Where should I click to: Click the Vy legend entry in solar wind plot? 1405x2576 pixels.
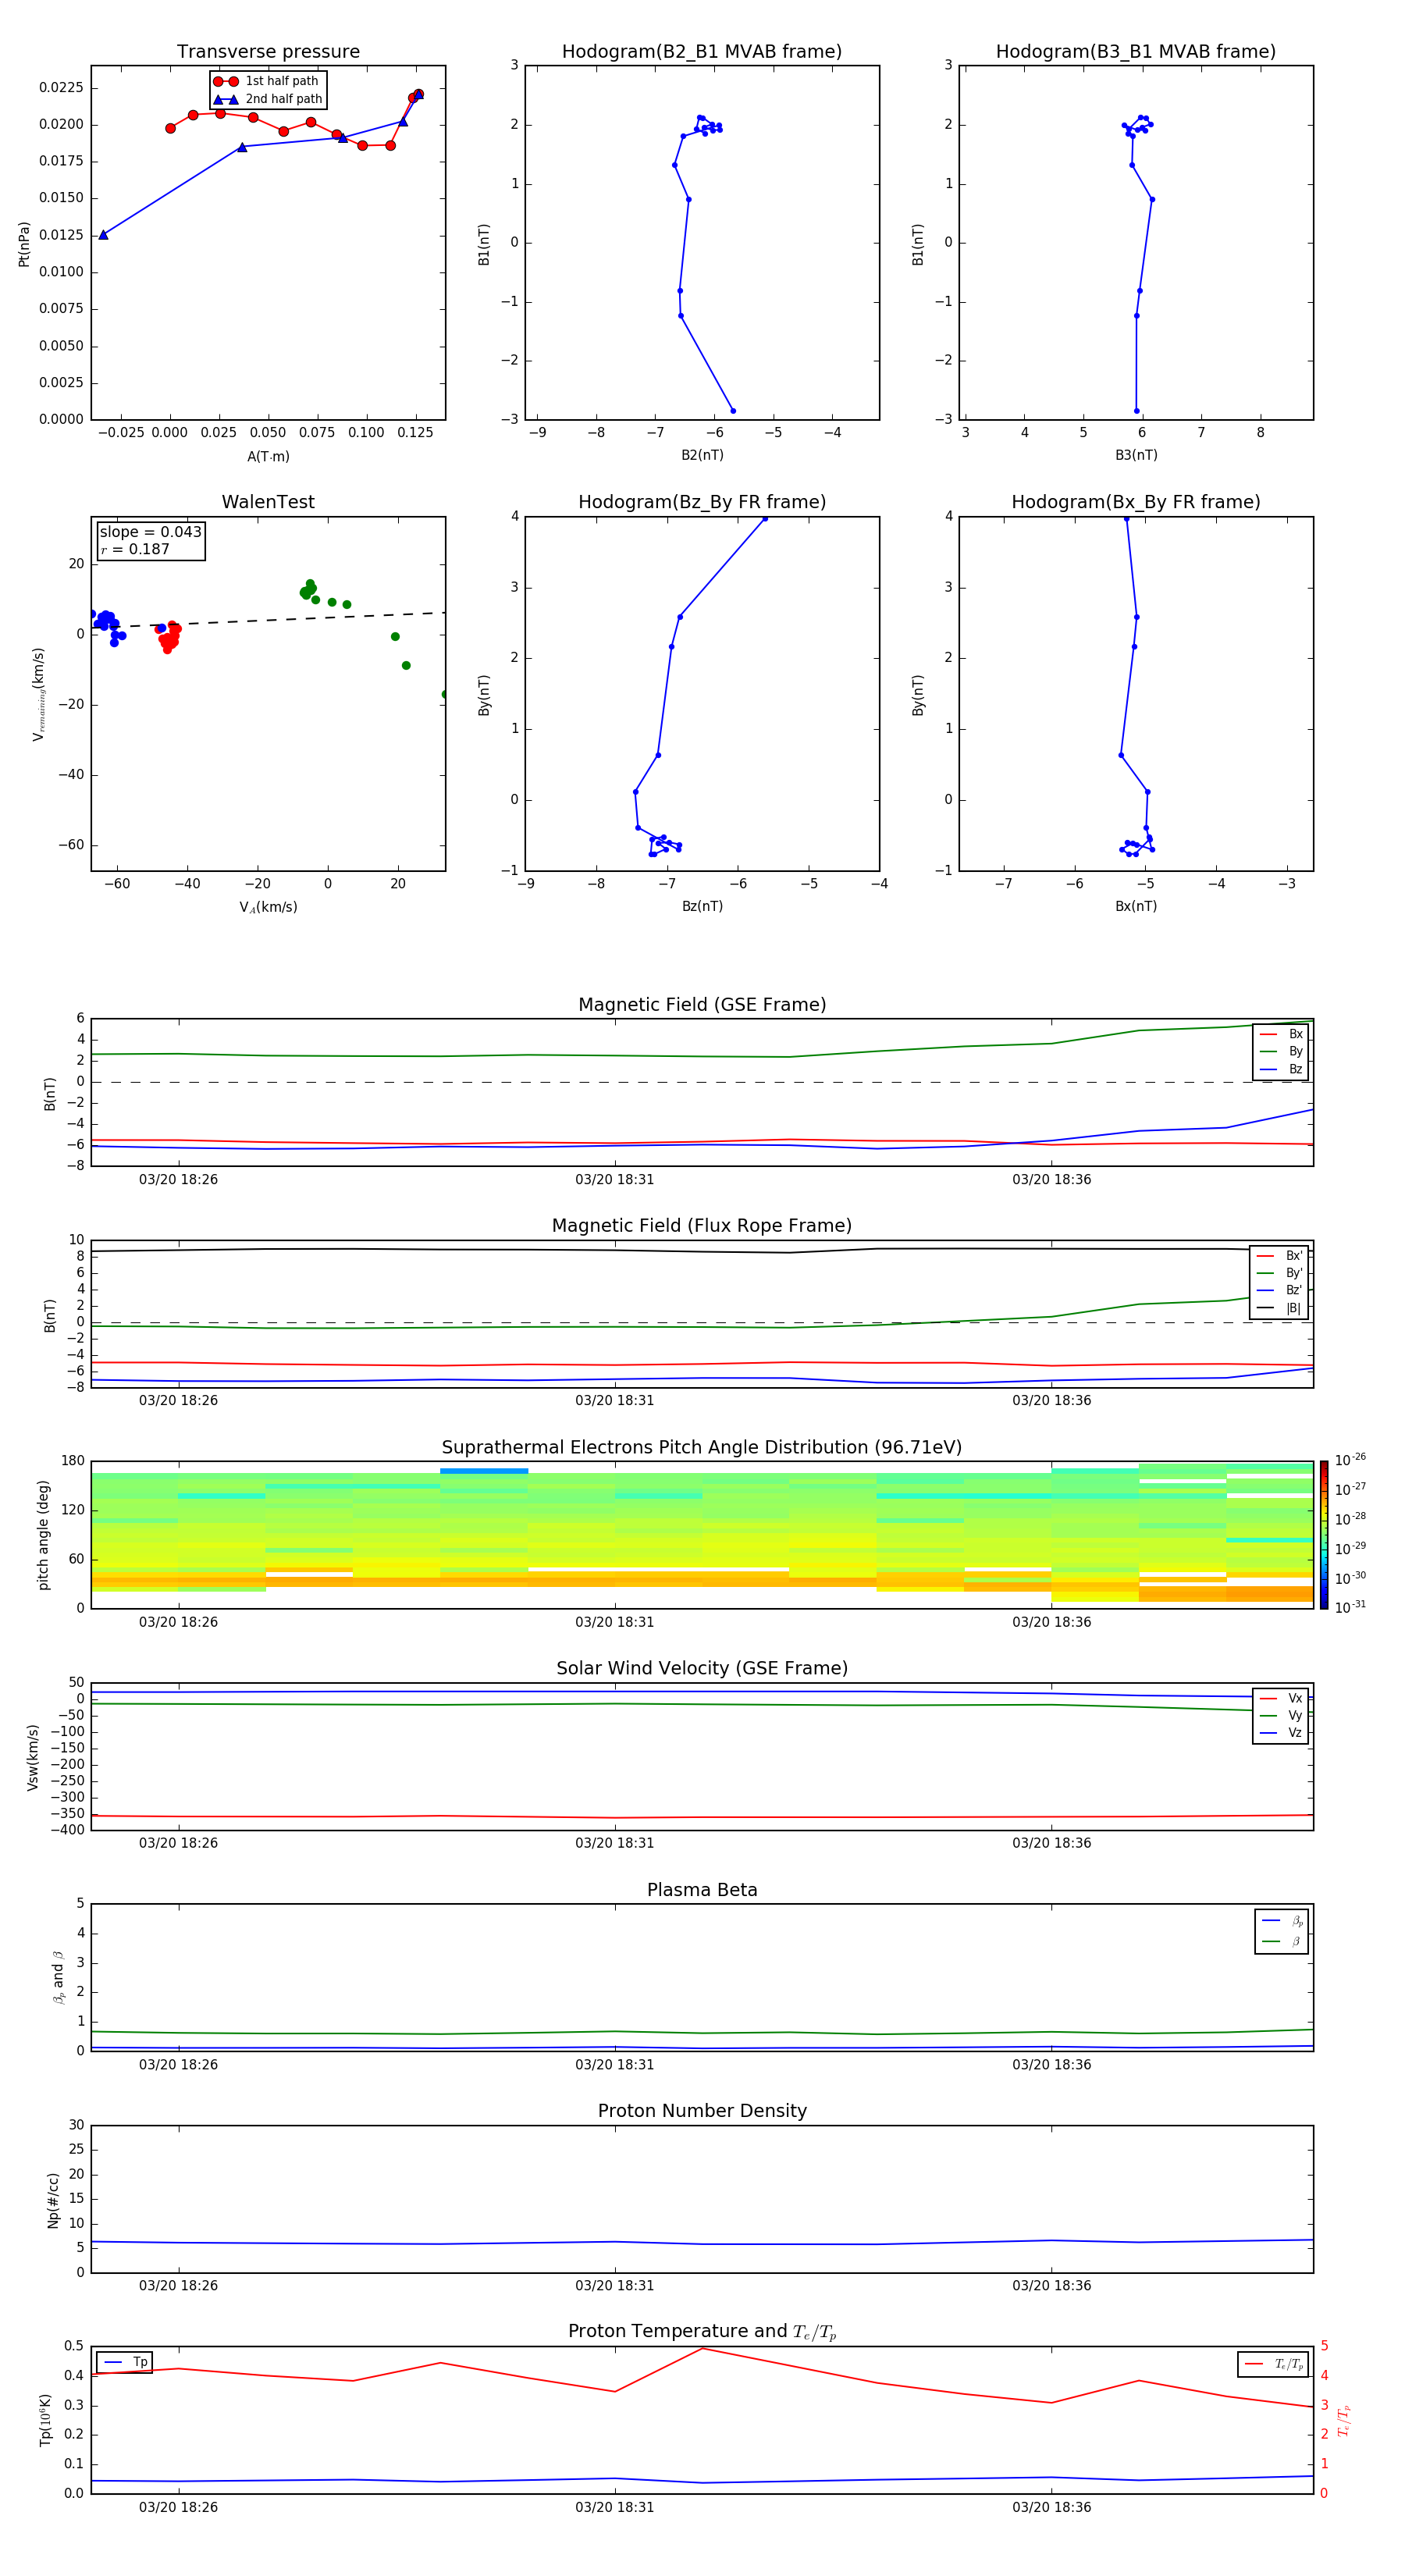click(1282, 1715)
